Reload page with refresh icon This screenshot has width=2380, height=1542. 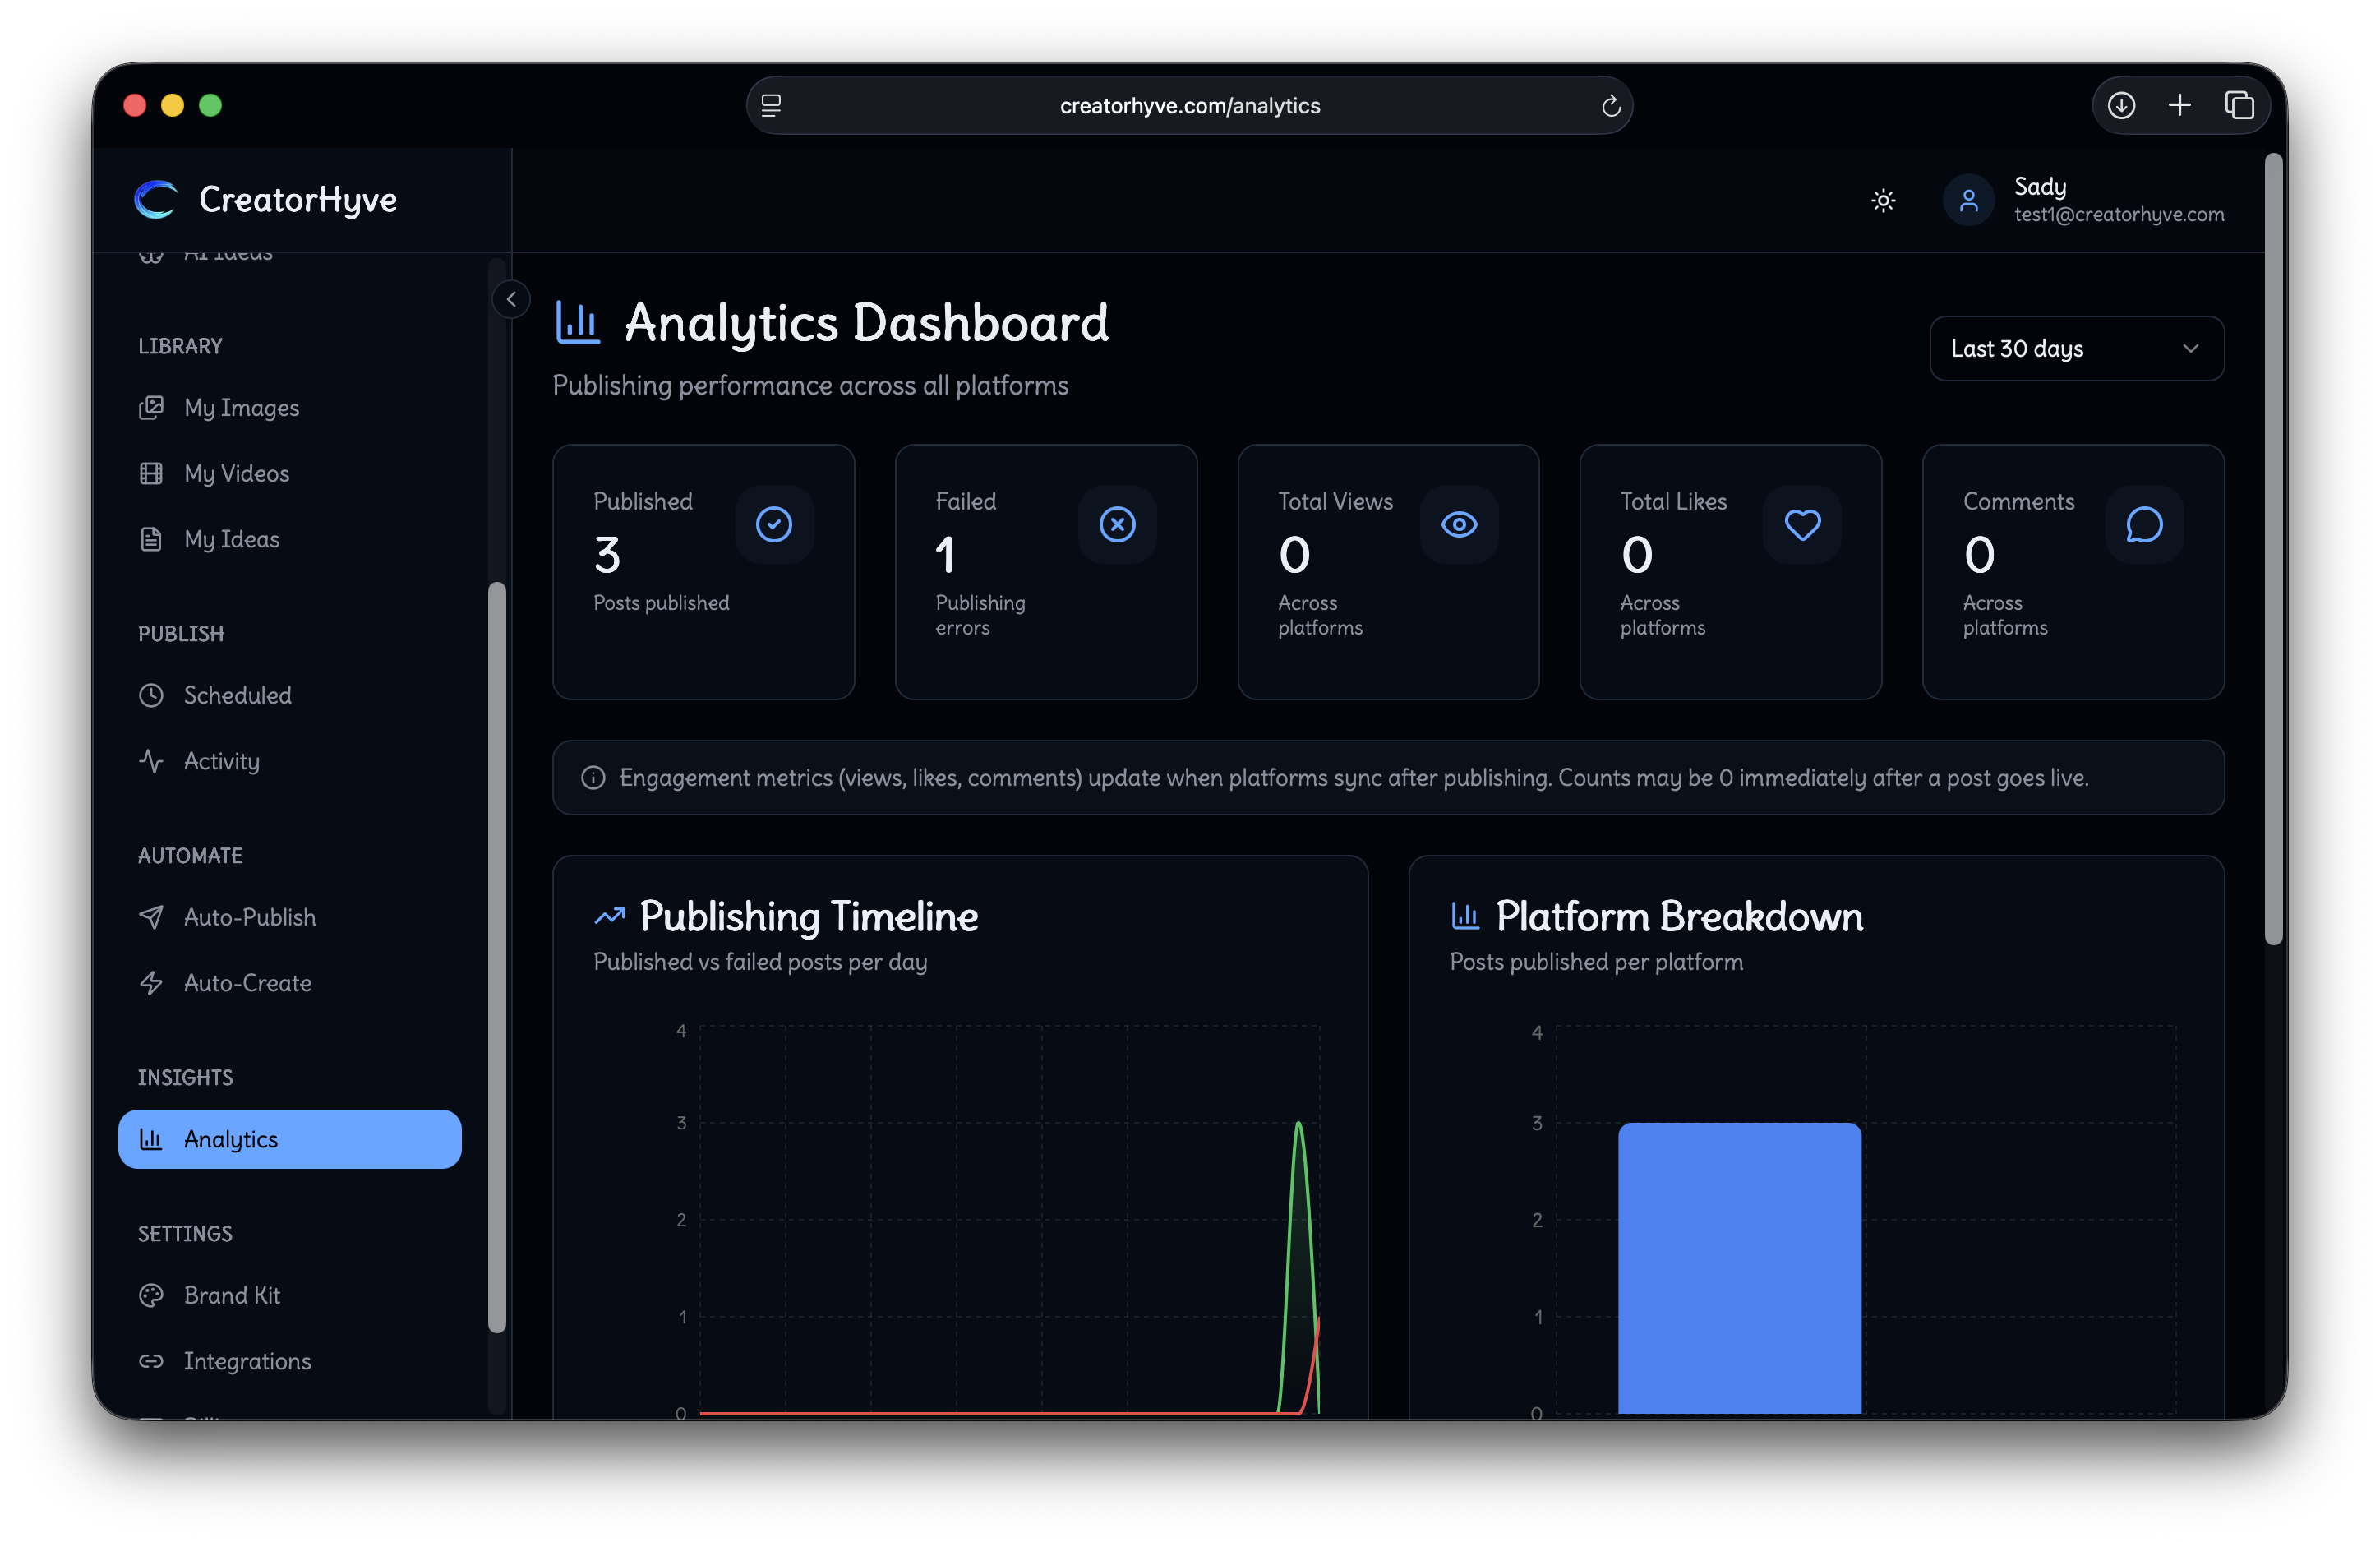pyautogui.click(x=1610, y=106)
